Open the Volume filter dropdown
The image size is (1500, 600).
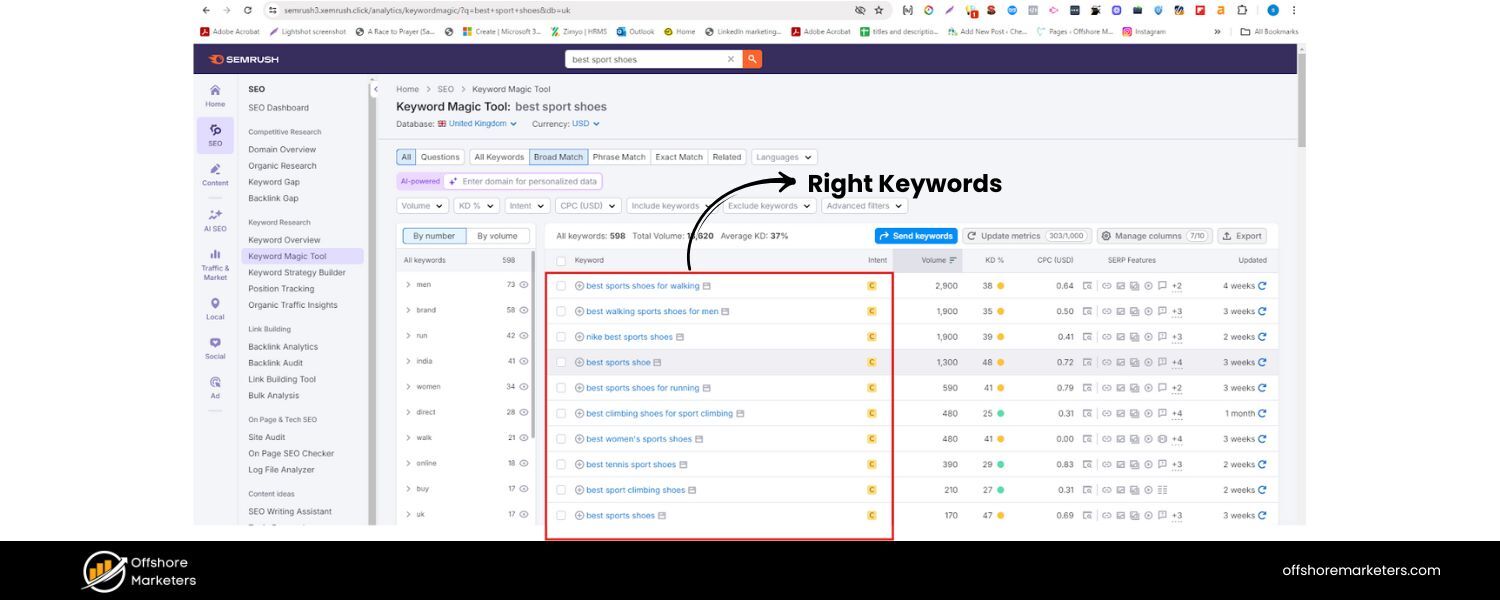[x=421, y=205]
